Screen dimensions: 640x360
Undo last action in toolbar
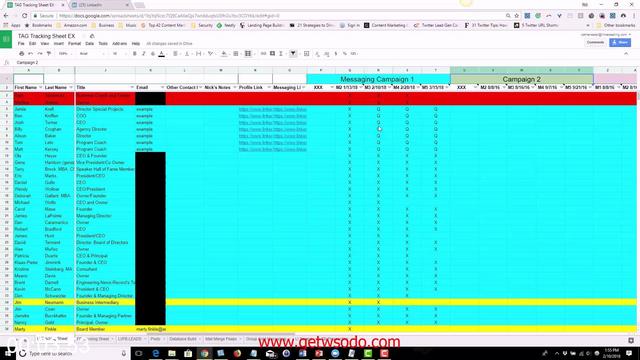click(31, 53)
